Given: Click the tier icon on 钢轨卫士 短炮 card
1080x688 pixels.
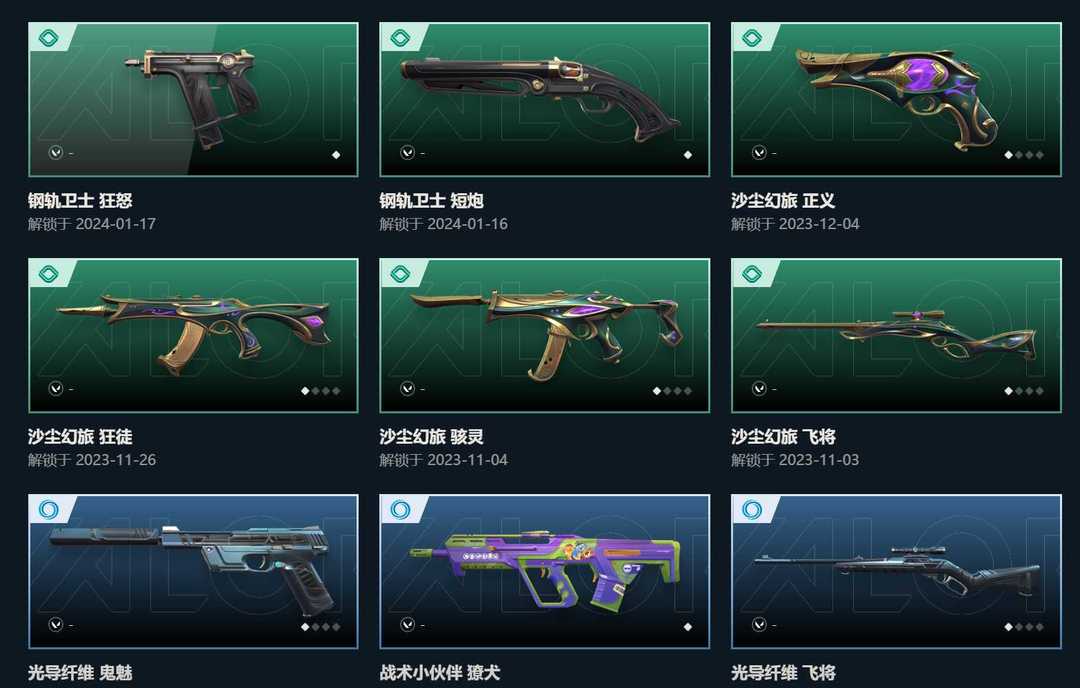Looking at the screenshot, I should pyautogui.click(x=400, y=37).
